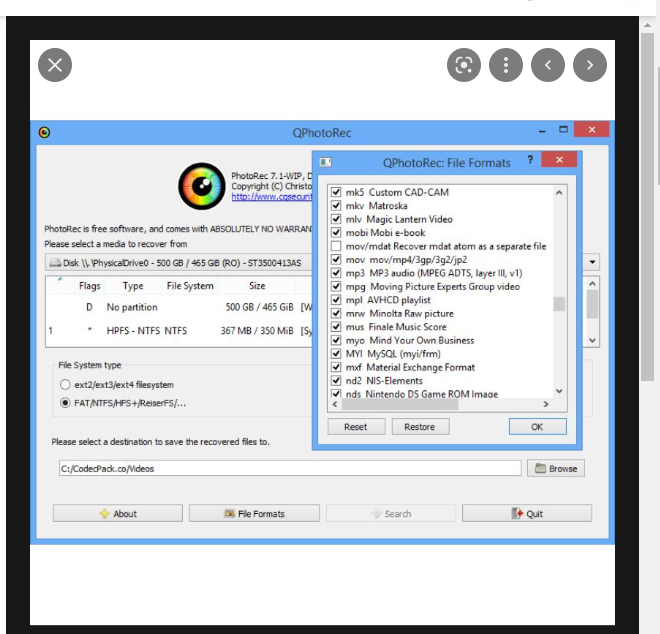Click the Reset button

click(x=356, y=427)
